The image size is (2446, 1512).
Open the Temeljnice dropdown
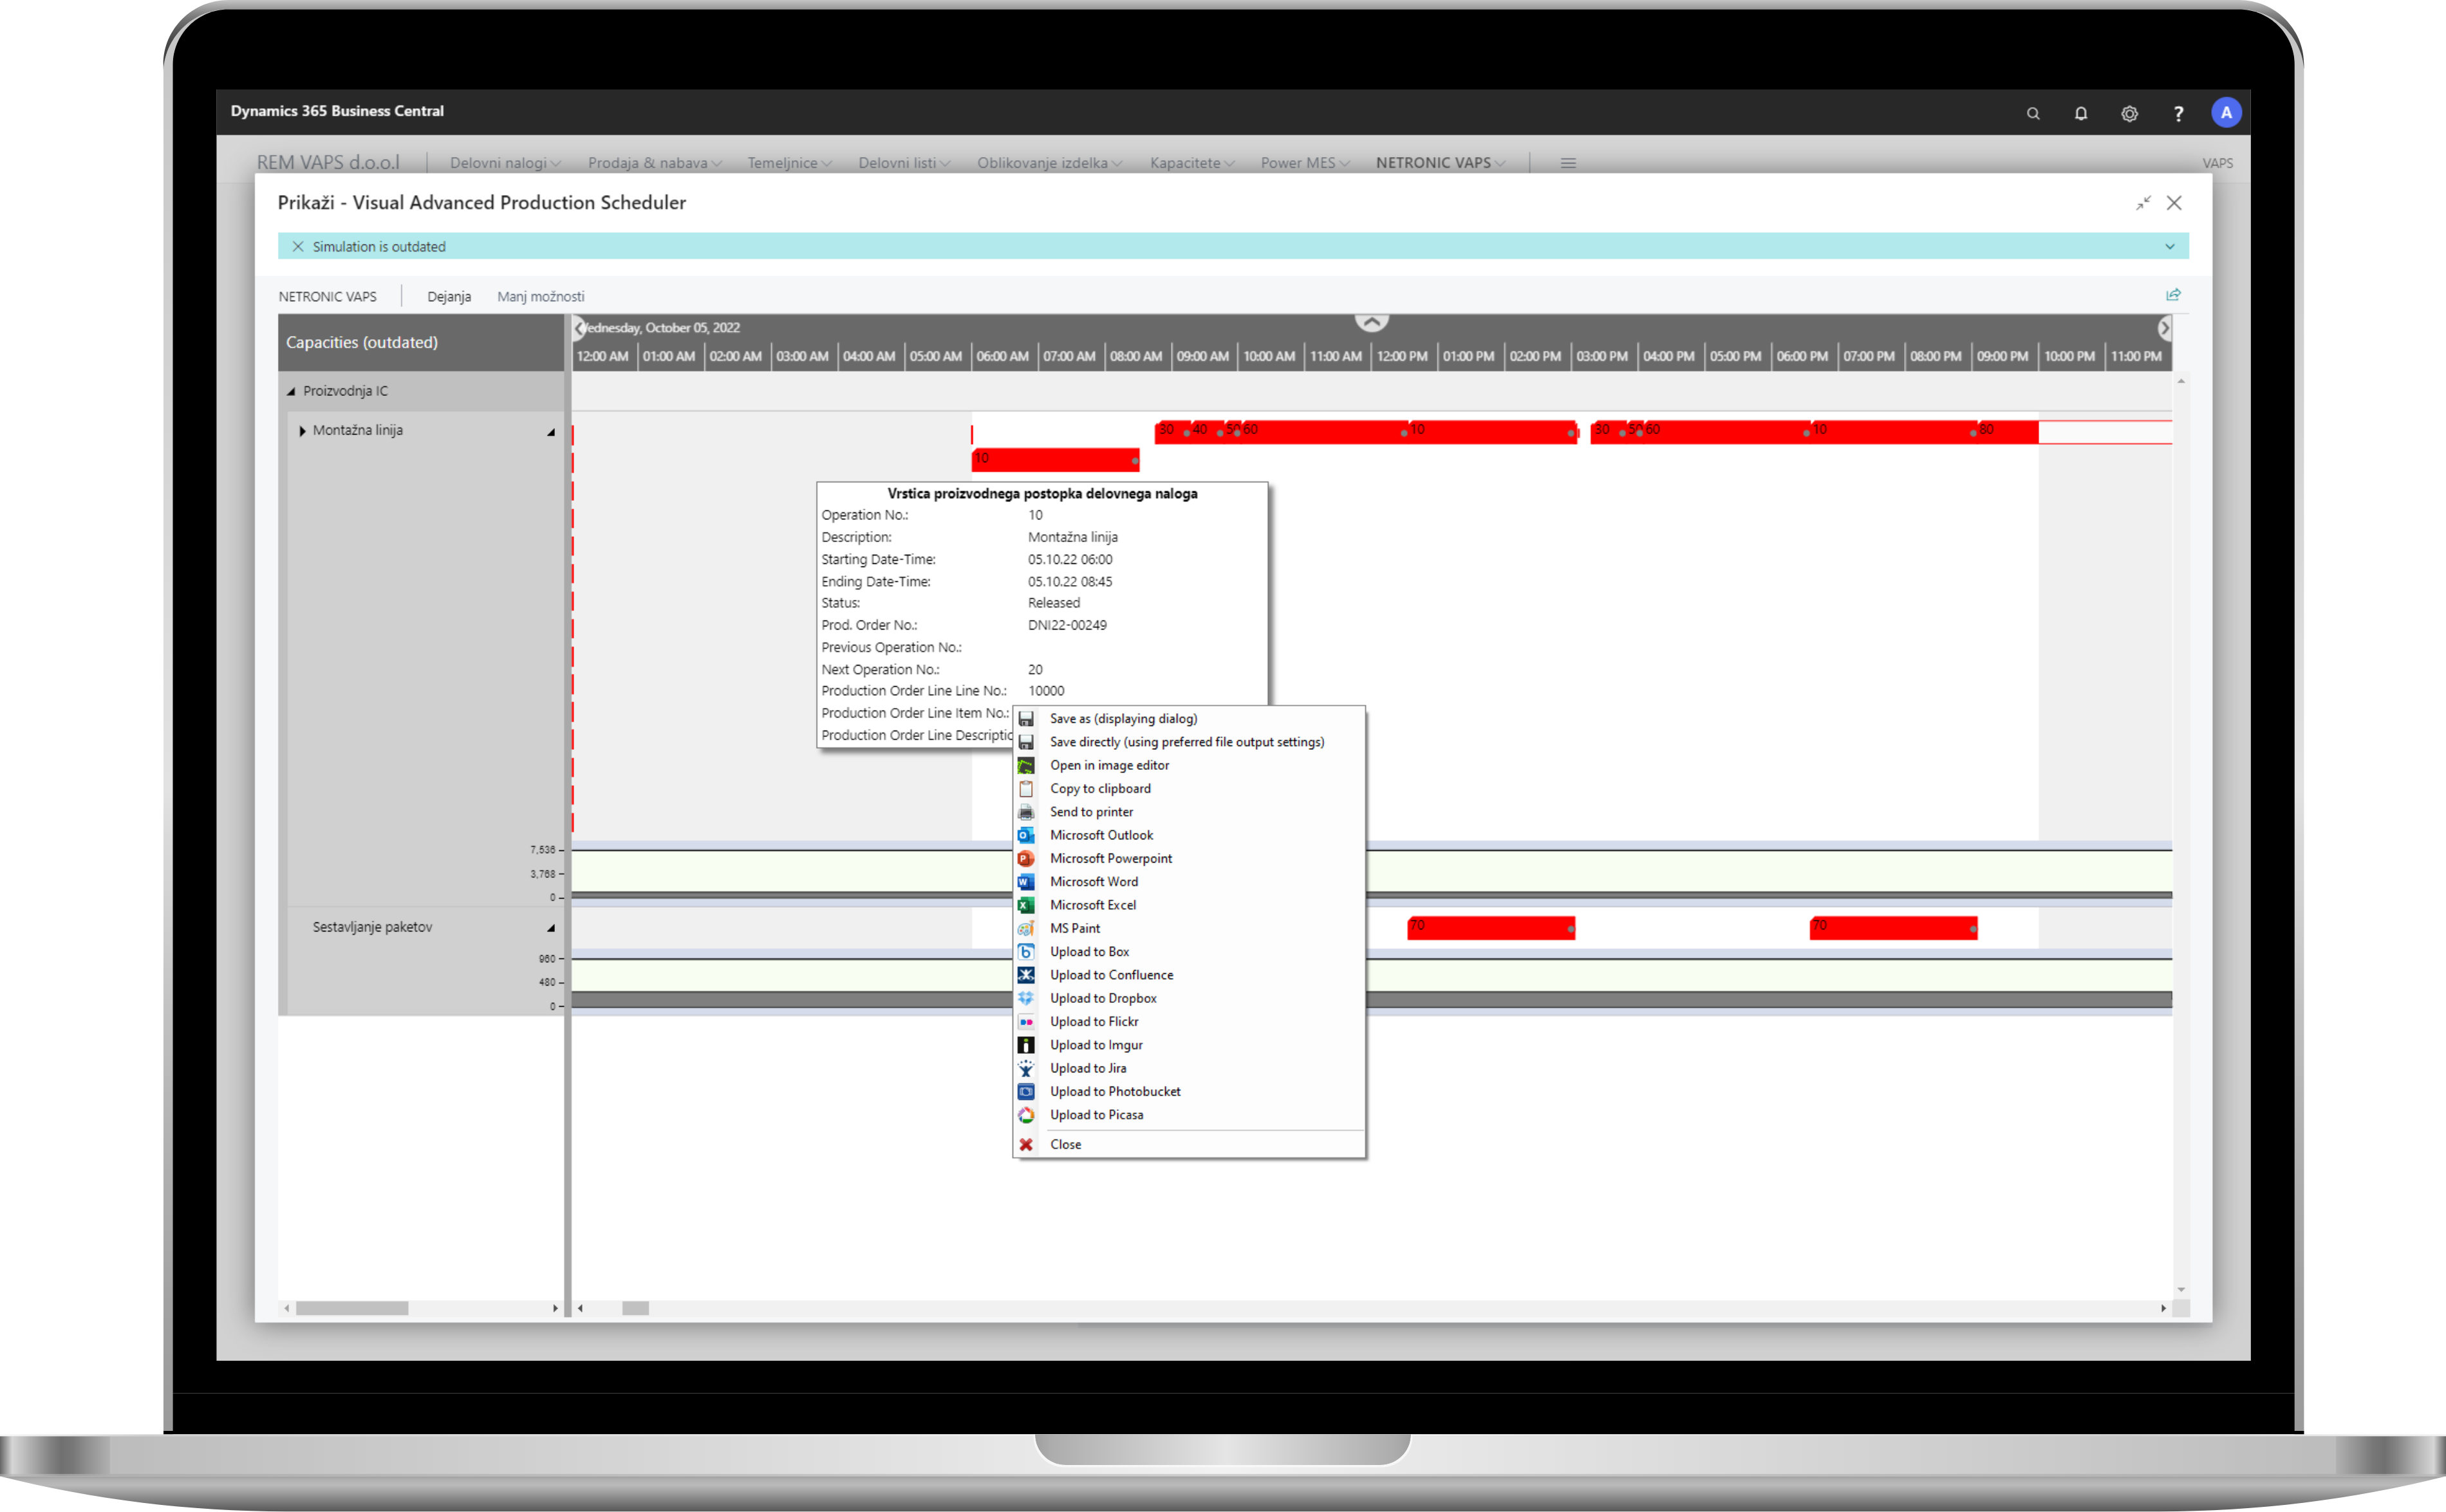click(x=789, y=163)
